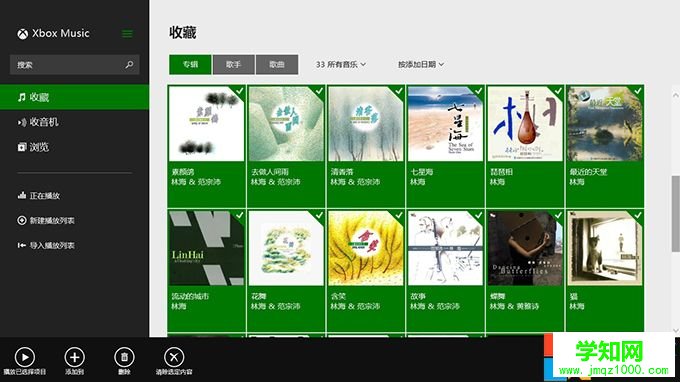Image resolution: width=680 pixels, height=382 pixels.
Task: Uncheck the 含笑 album checkmark
Action: 399,215
